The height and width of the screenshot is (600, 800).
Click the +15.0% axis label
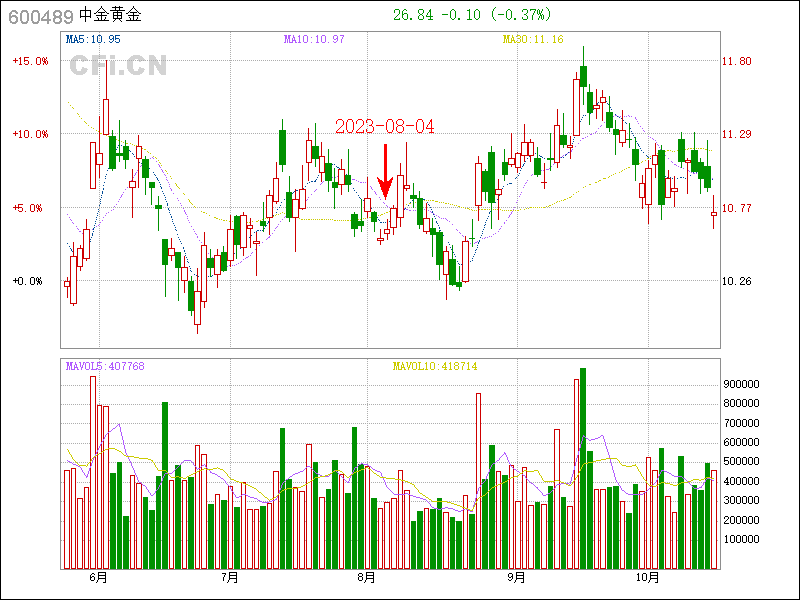point(30,61)
